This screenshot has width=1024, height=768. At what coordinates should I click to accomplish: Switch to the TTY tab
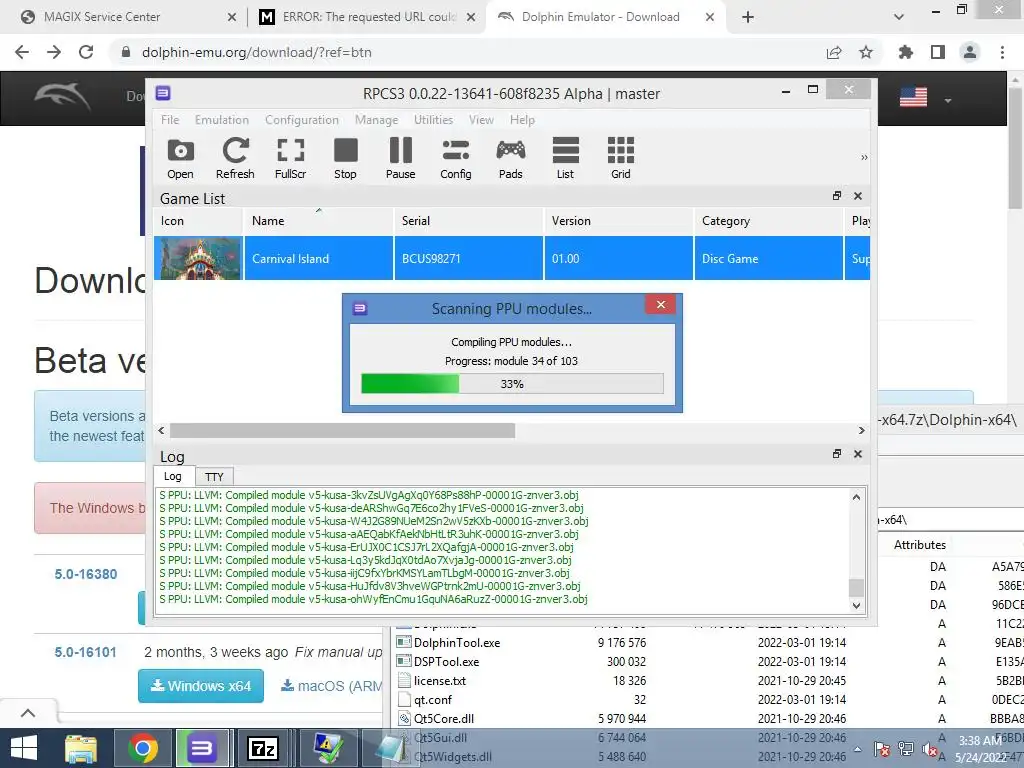point(214,477)
